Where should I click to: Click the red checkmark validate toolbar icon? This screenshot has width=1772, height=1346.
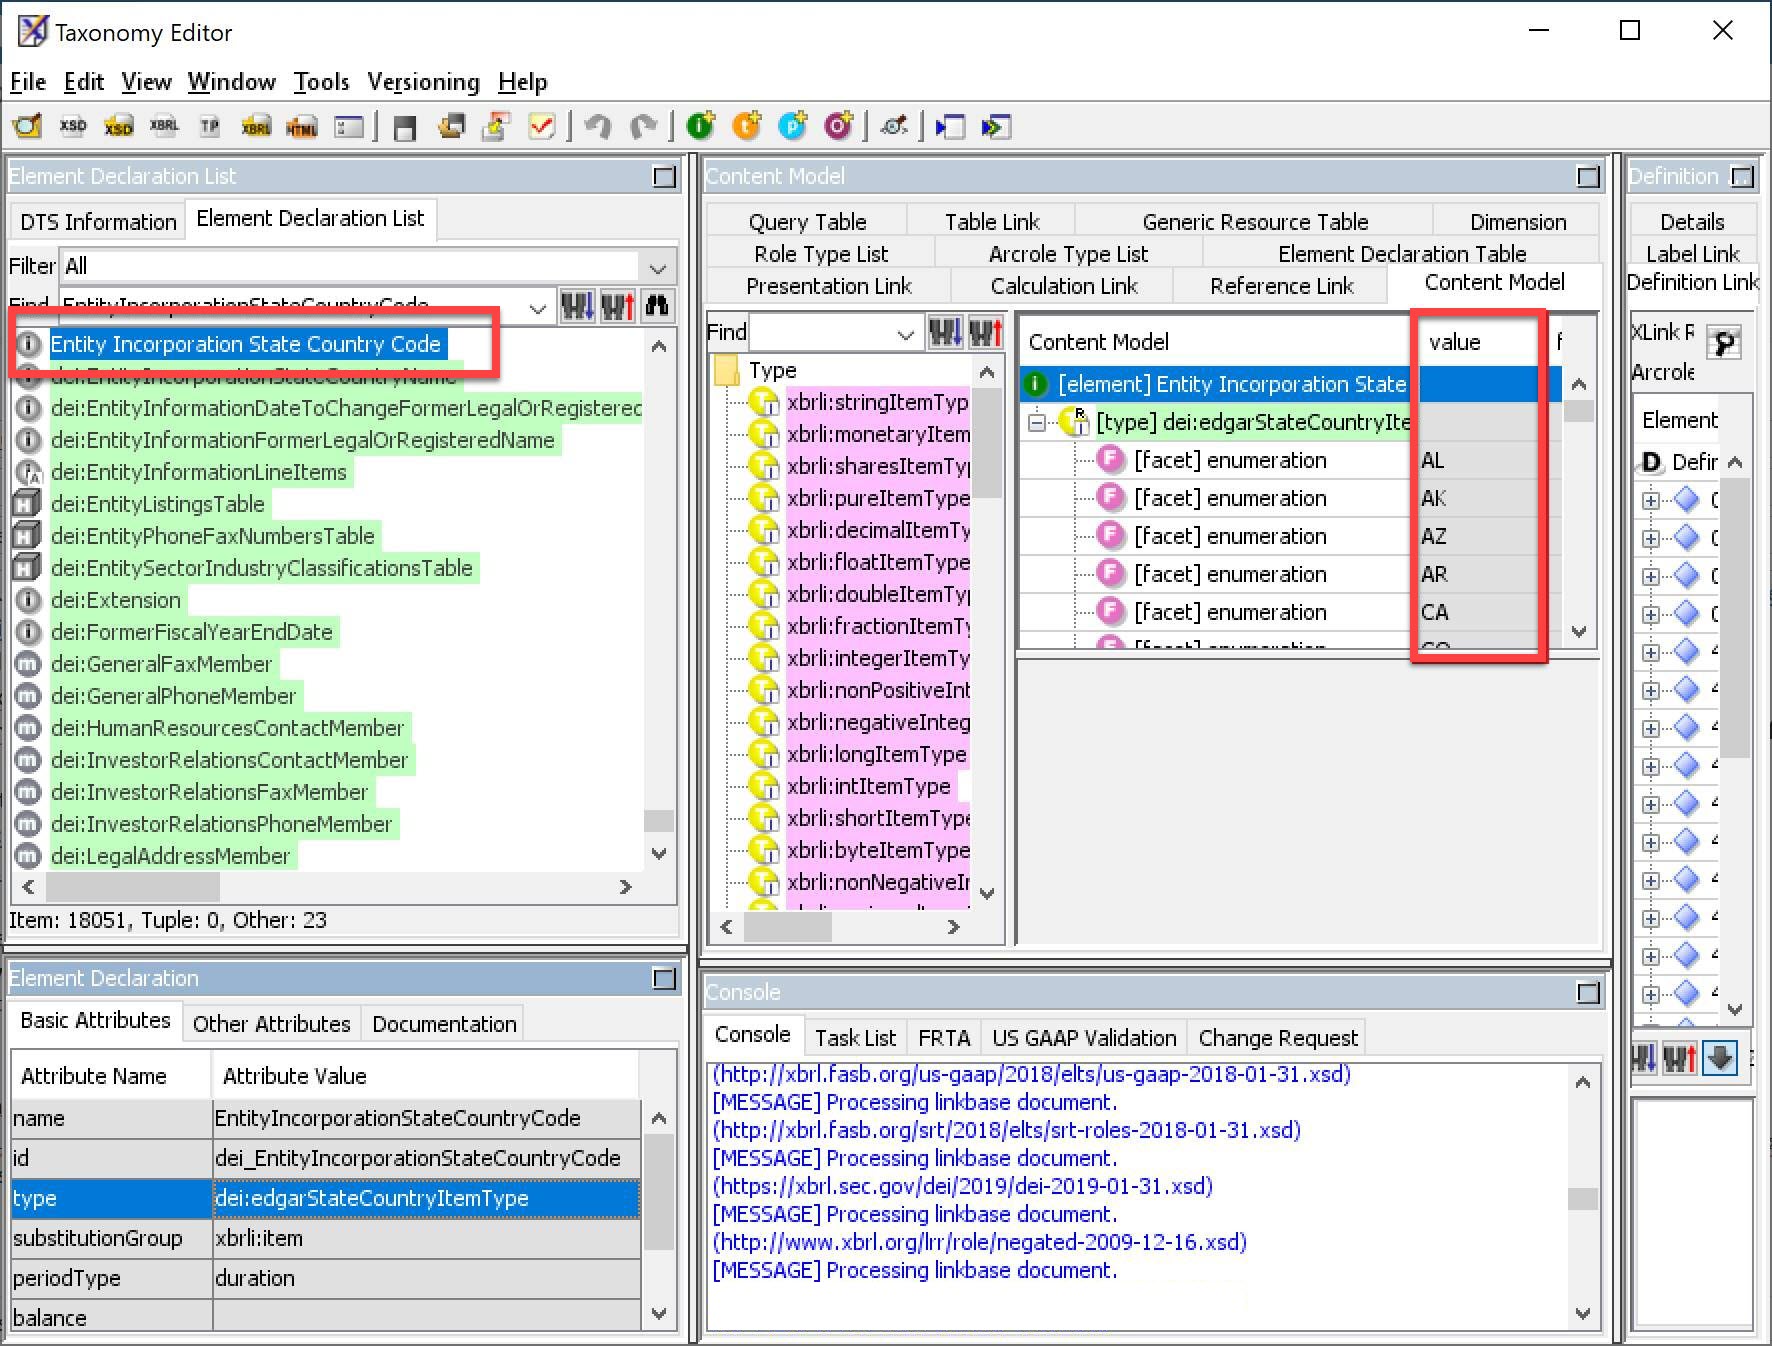point(542,126)
